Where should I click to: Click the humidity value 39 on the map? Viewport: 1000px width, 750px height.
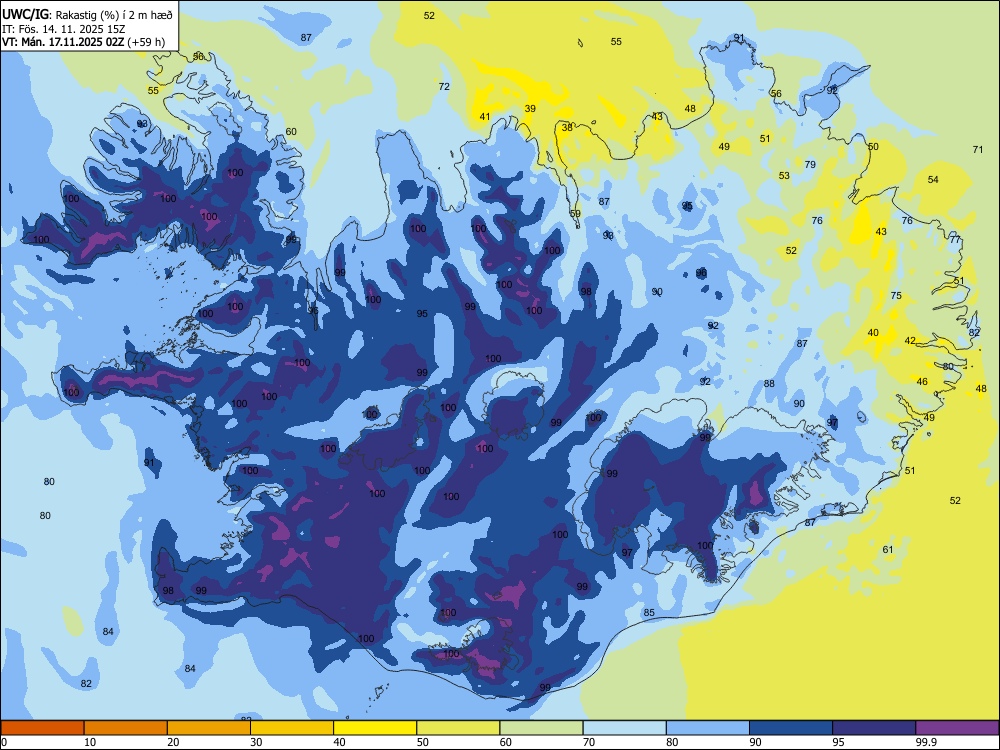coord(530,108)
